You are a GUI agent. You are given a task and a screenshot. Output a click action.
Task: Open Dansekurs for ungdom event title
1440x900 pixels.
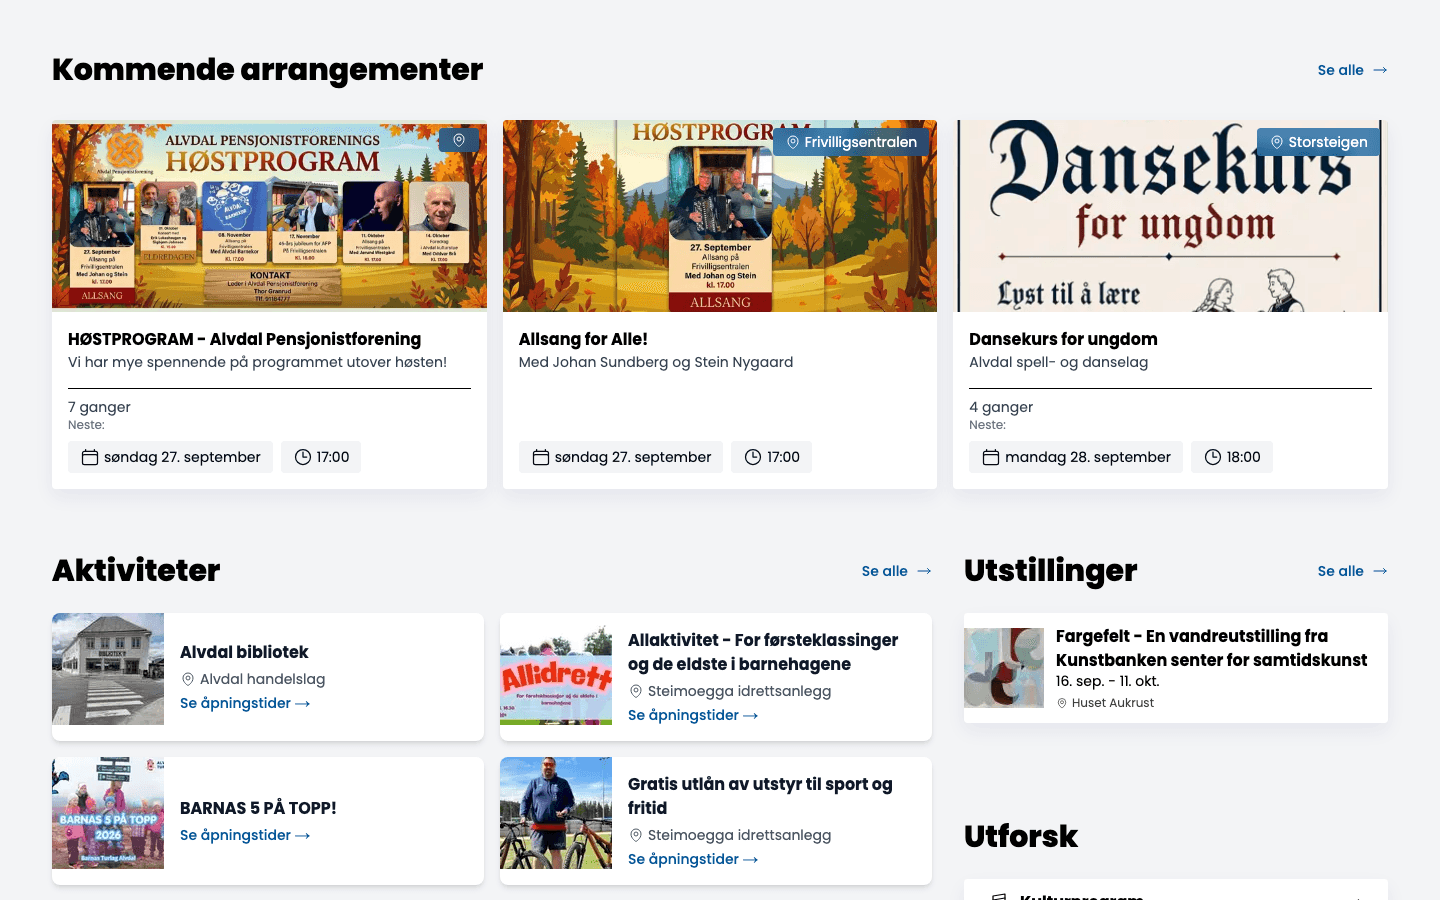point(1063,339)
